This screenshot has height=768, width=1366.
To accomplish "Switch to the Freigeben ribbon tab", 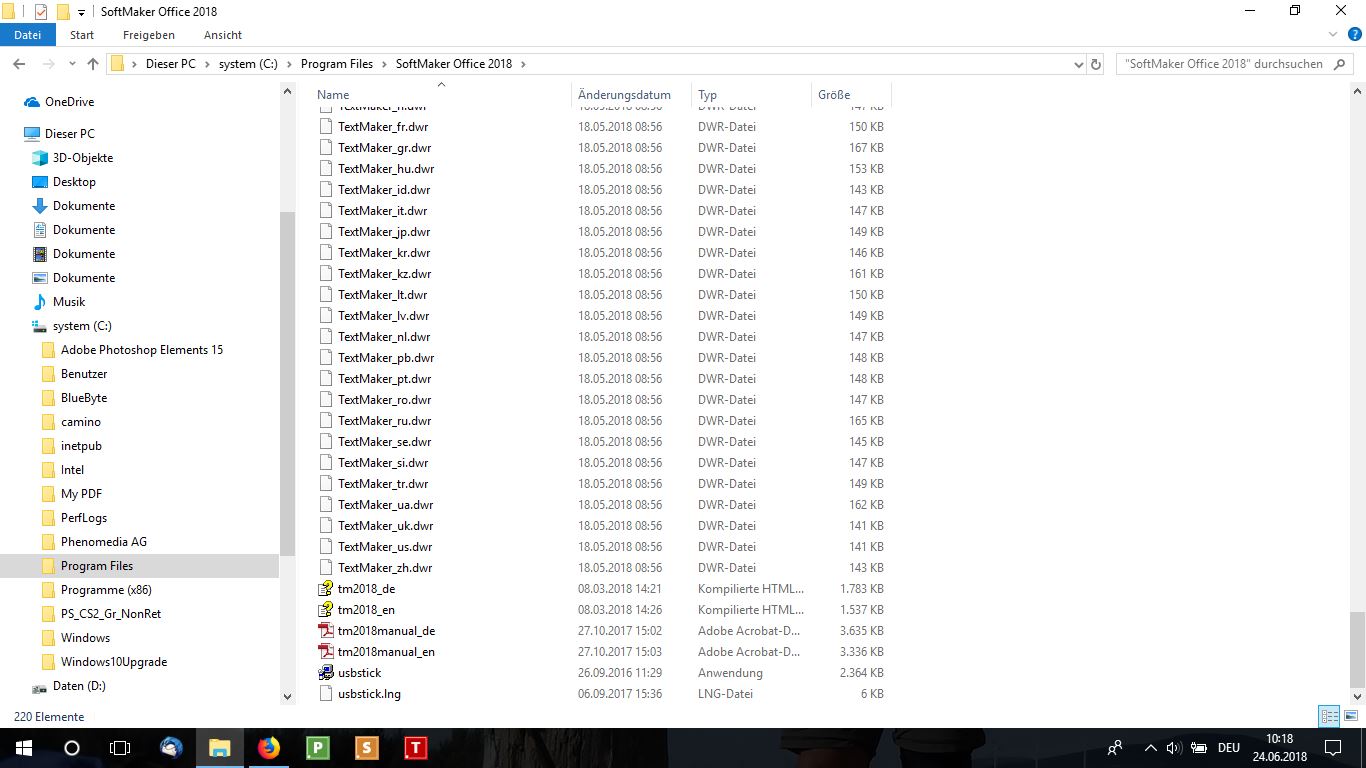I will 149,35.
